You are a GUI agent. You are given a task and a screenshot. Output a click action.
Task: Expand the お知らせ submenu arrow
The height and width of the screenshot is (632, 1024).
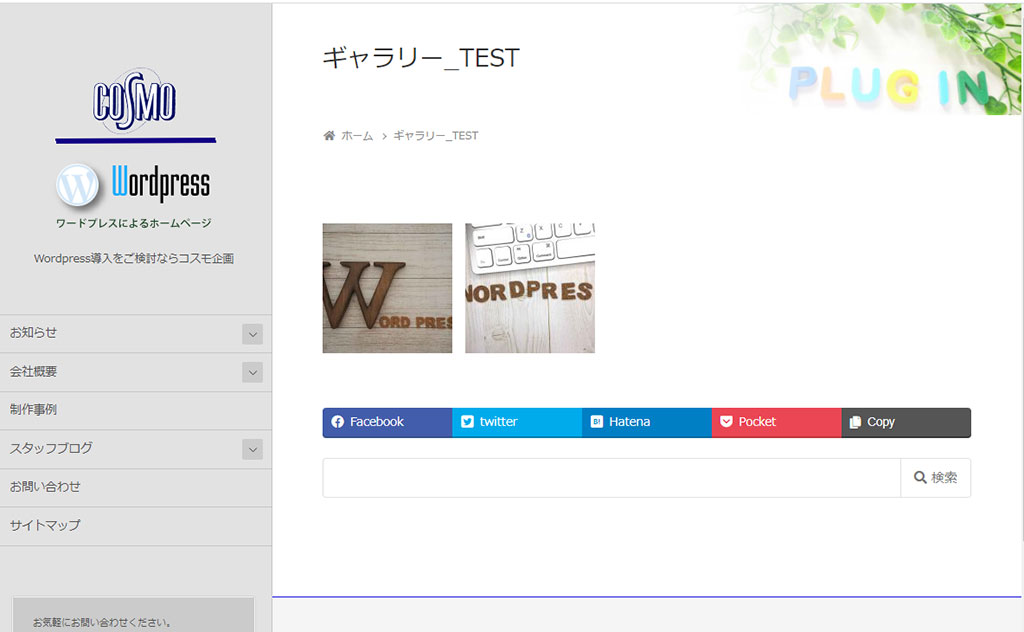252,334
